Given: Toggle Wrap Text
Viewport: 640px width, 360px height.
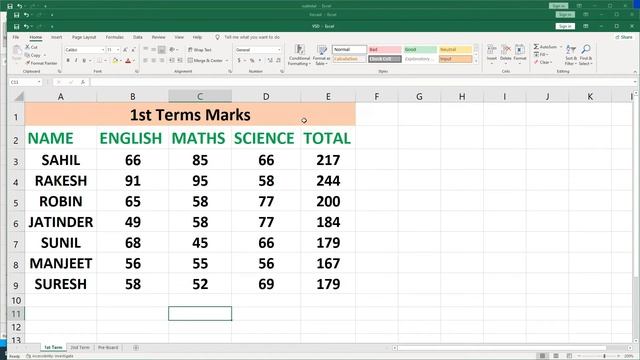Looking at the screenshot, I should coord(200,50).
